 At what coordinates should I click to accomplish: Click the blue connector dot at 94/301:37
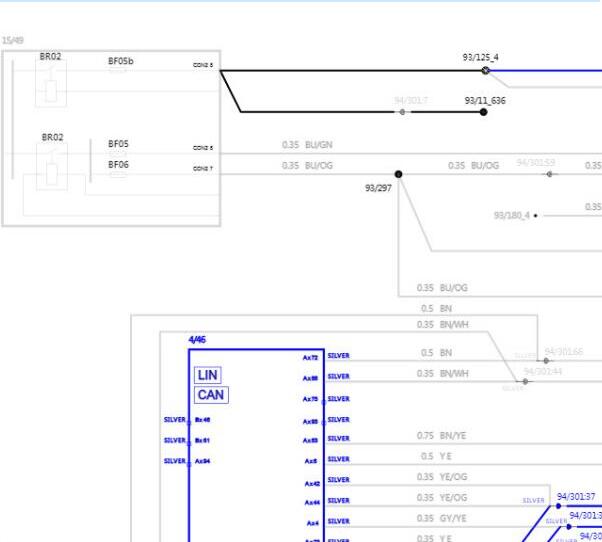pos(558,506)
